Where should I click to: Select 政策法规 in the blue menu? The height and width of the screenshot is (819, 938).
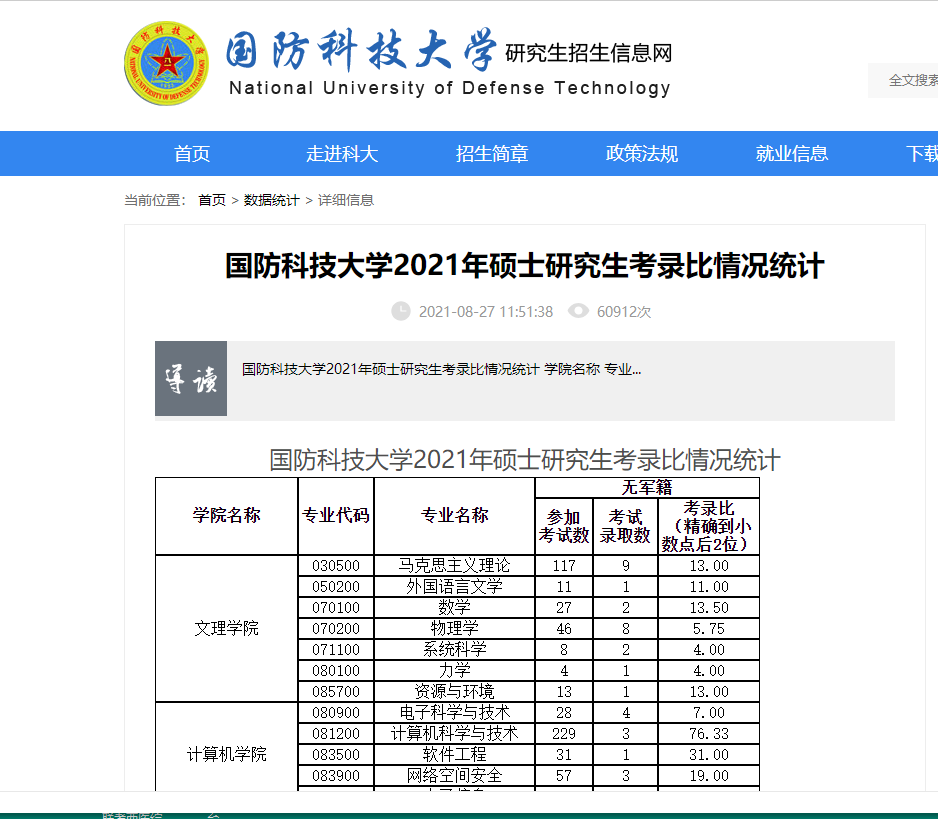click(642, 154)
